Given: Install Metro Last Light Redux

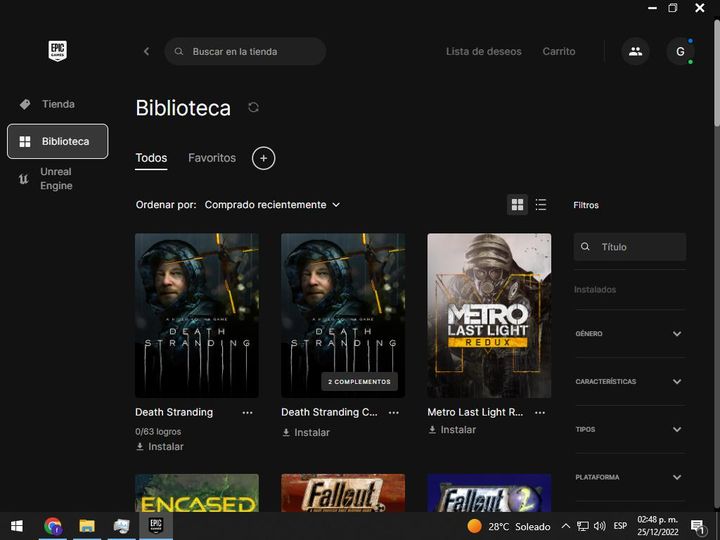Looking at the screenshot, I should (x=452, y=430).
